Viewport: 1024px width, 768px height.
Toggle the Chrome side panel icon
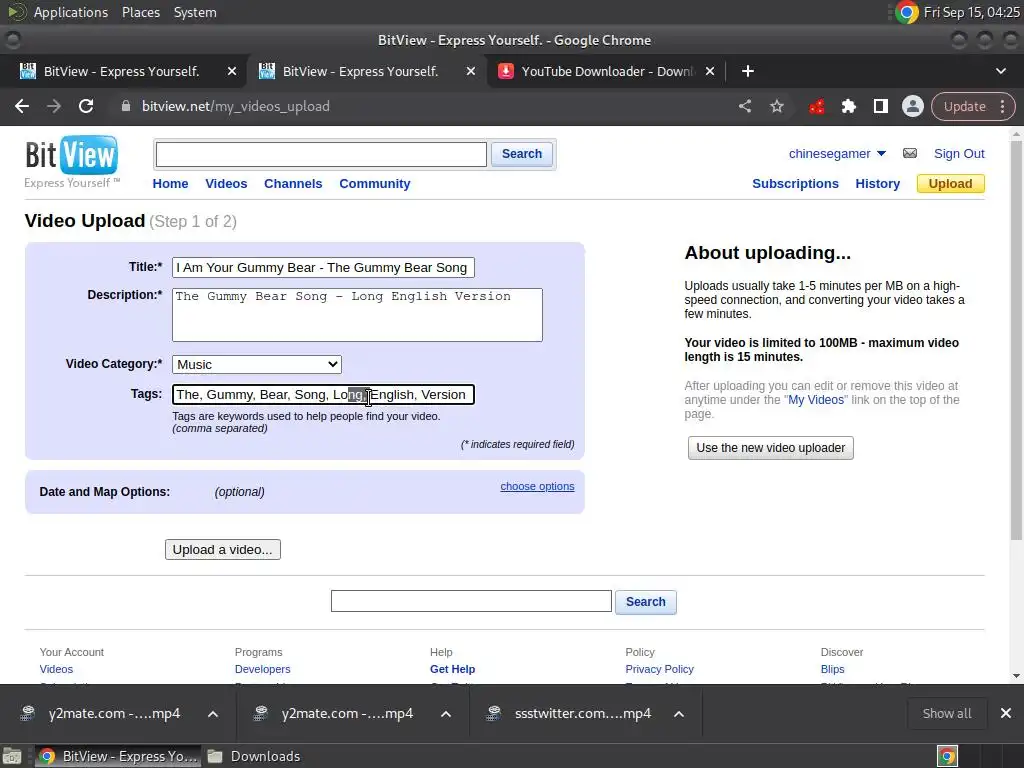tap(880, 106)
